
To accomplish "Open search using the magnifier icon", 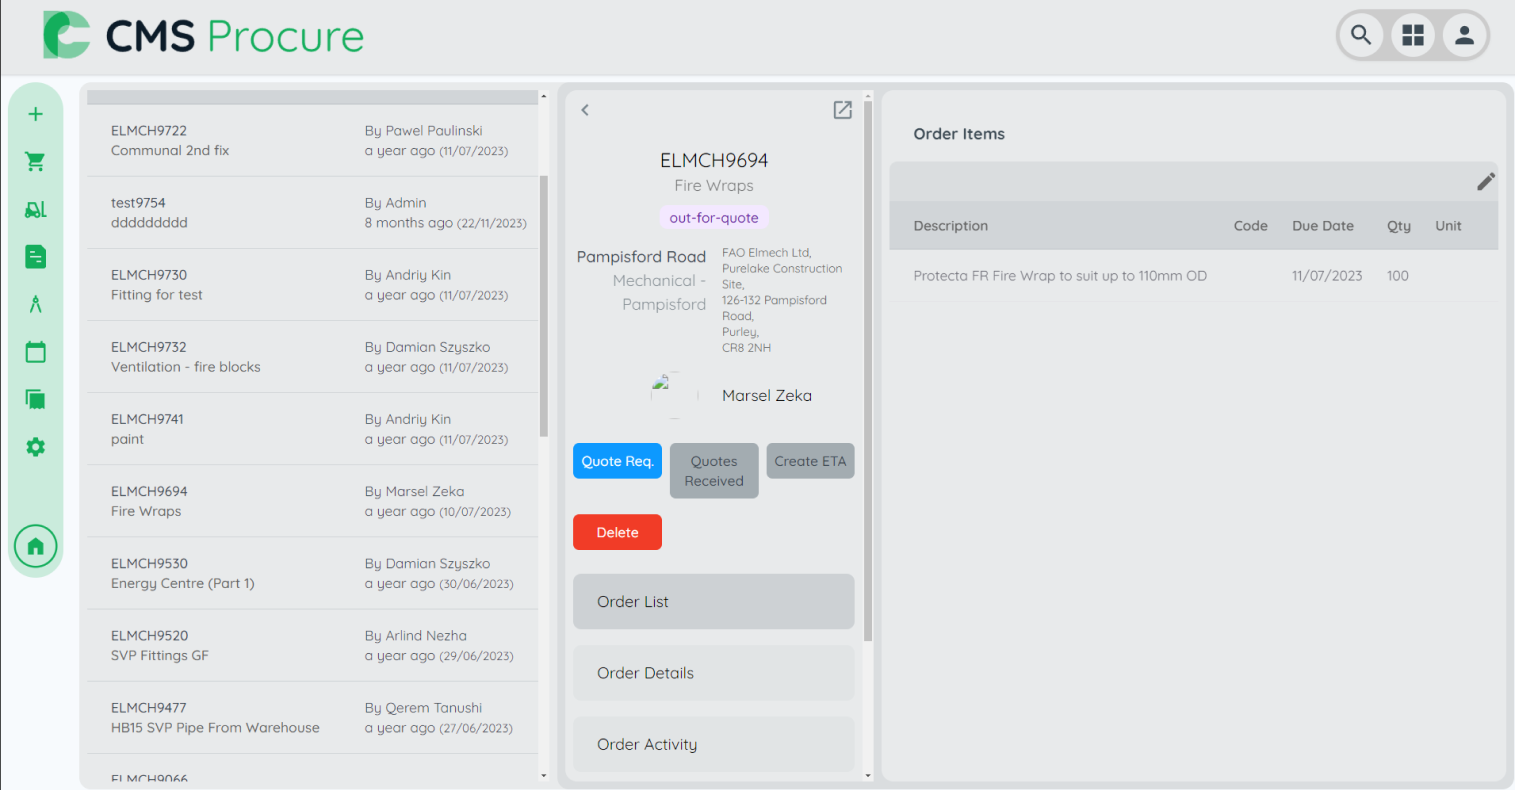I will pyautogui.click(x=1361, y=35).
